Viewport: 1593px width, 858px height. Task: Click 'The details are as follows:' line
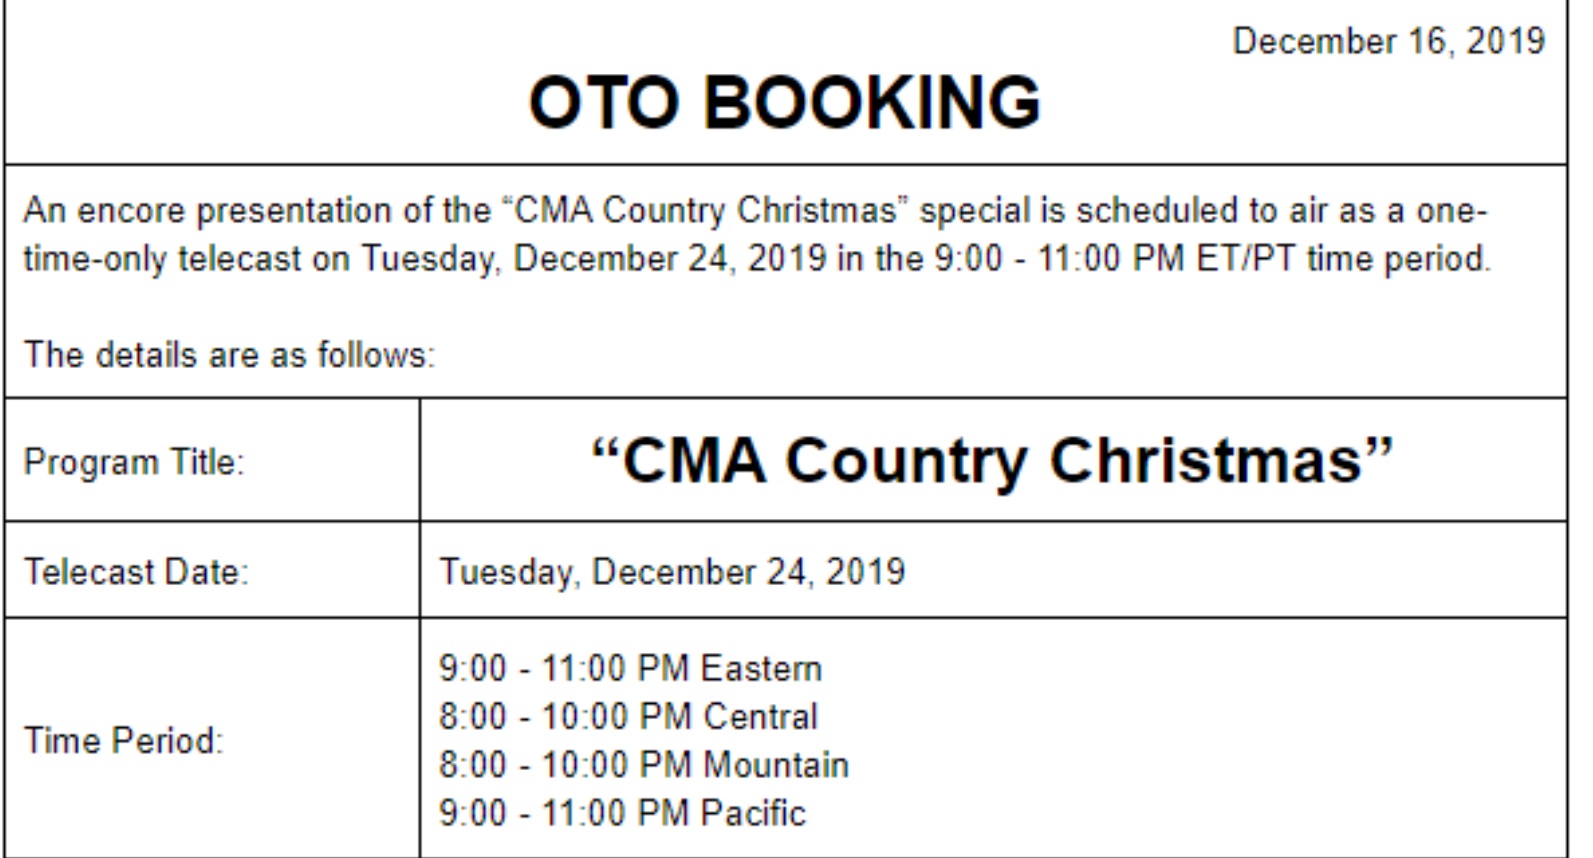point(229,355)
